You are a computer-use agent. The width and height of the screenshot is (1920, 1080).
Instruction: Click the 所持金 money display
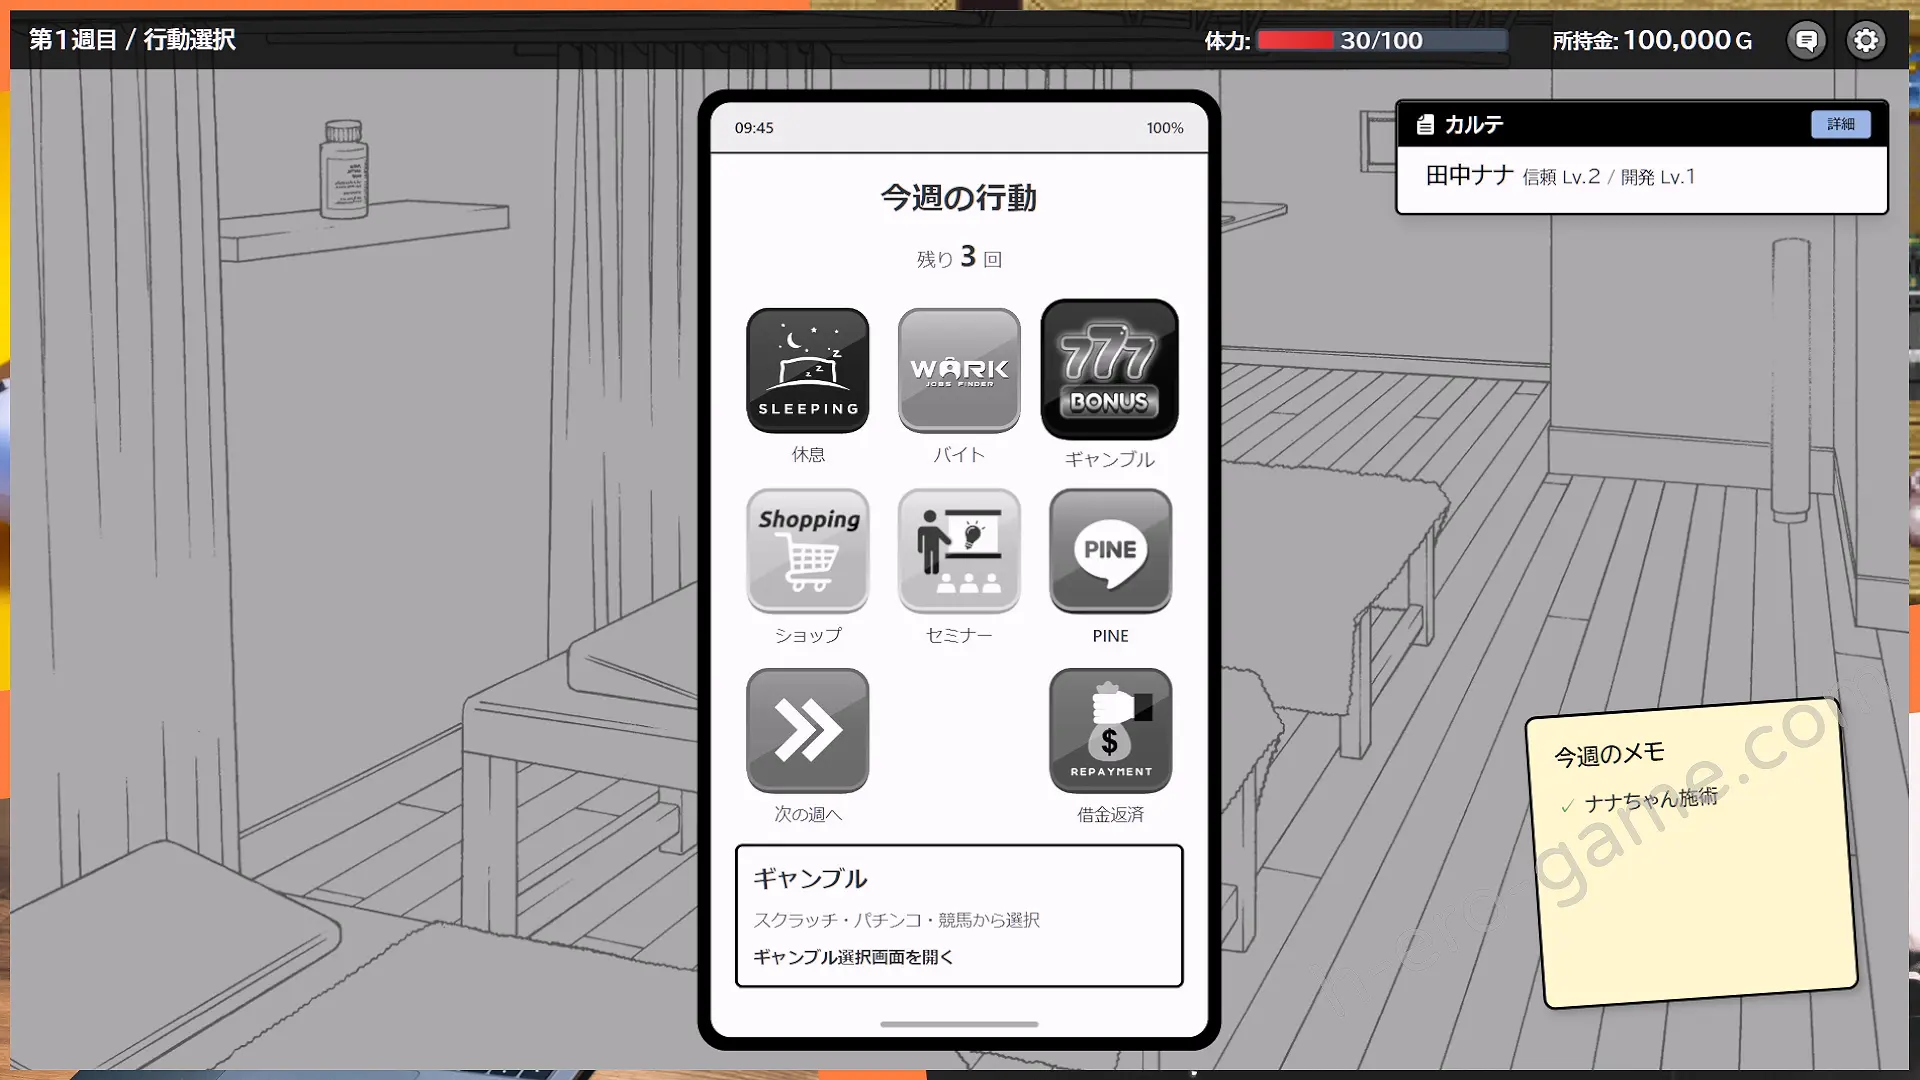point(1651,40)
